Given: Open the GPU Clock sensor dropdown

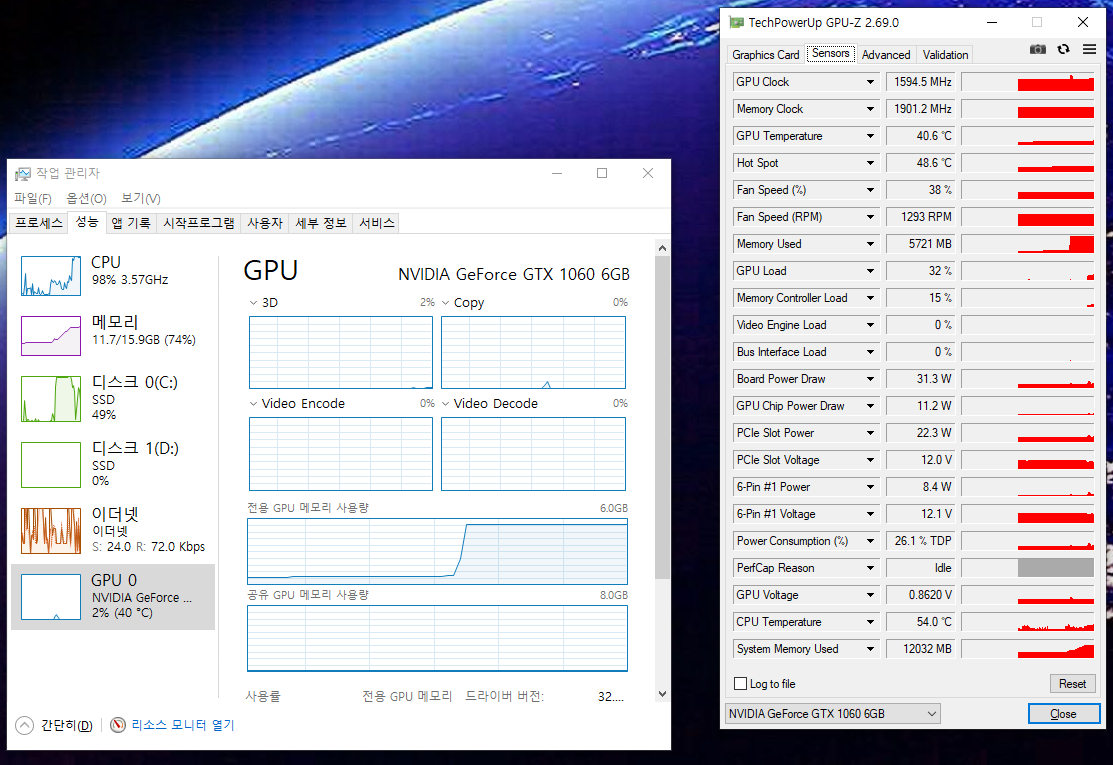Looking at the screenshot, I should tap(870, 82).
